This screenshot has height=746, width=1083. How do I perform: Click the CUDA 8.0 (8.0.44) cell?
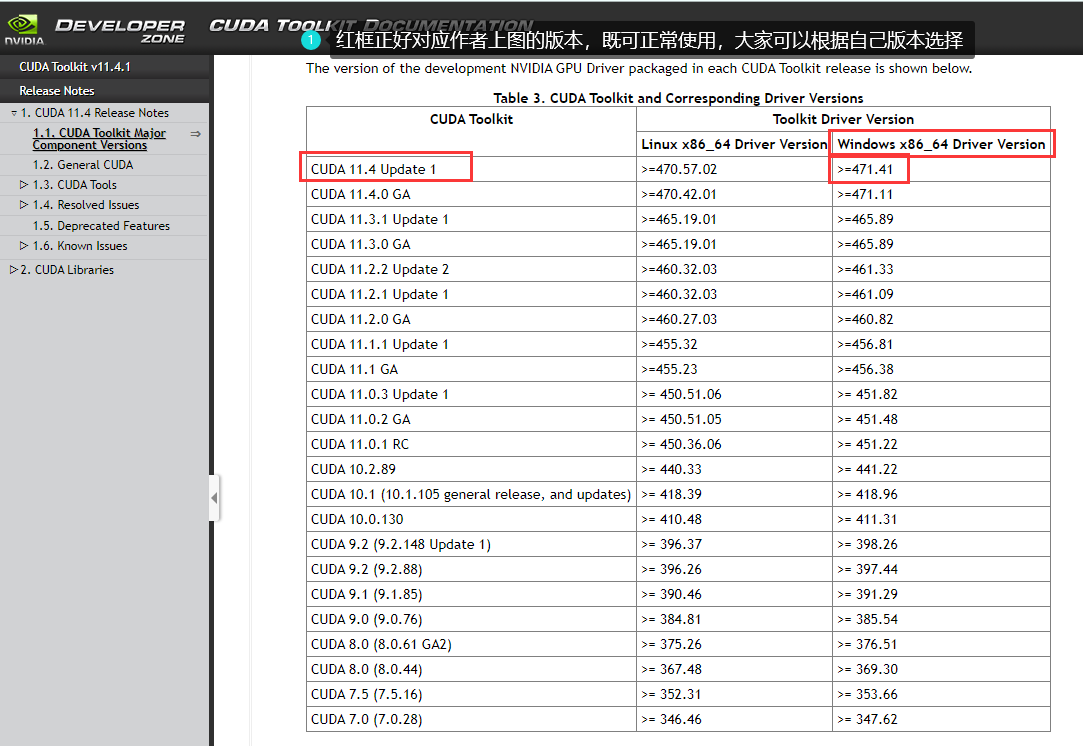471,669
